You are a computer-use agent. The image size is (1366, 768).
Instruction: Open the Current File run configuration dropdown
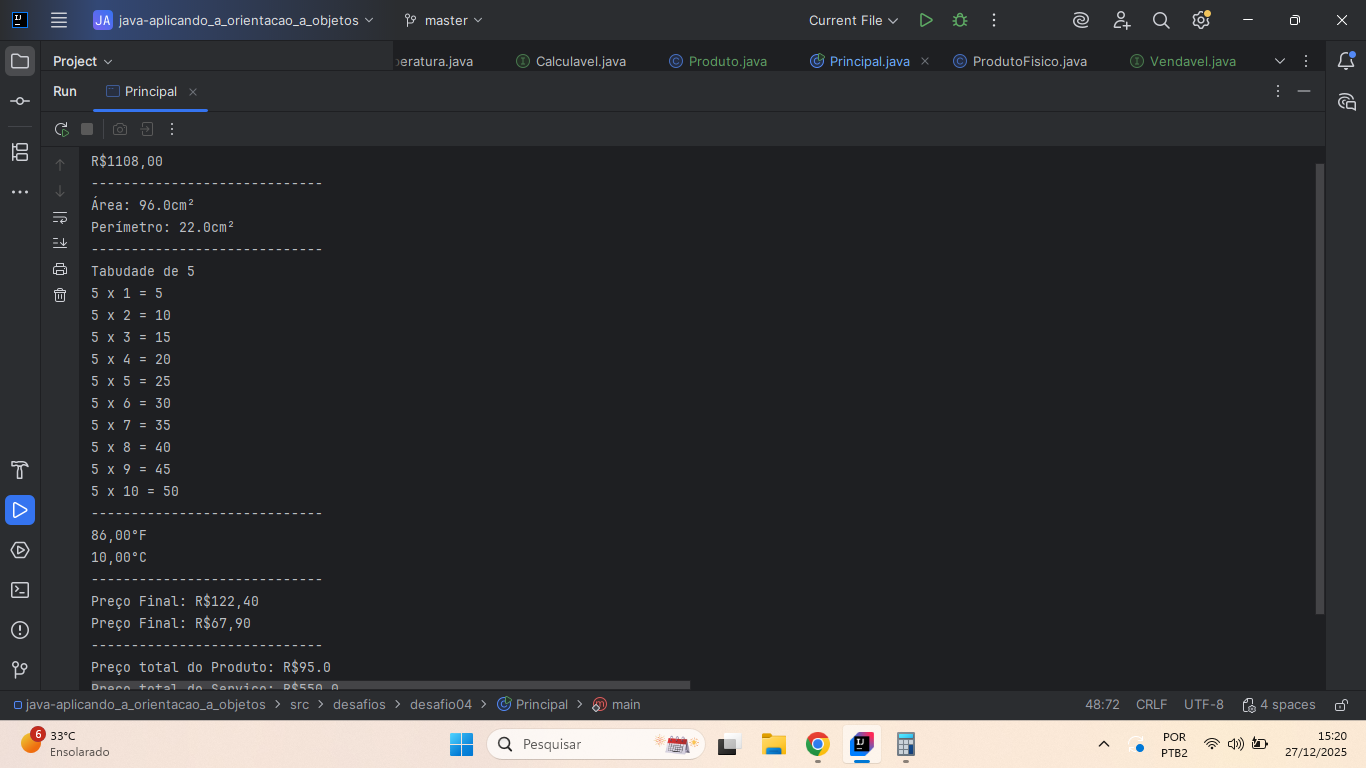coord(854,20)
